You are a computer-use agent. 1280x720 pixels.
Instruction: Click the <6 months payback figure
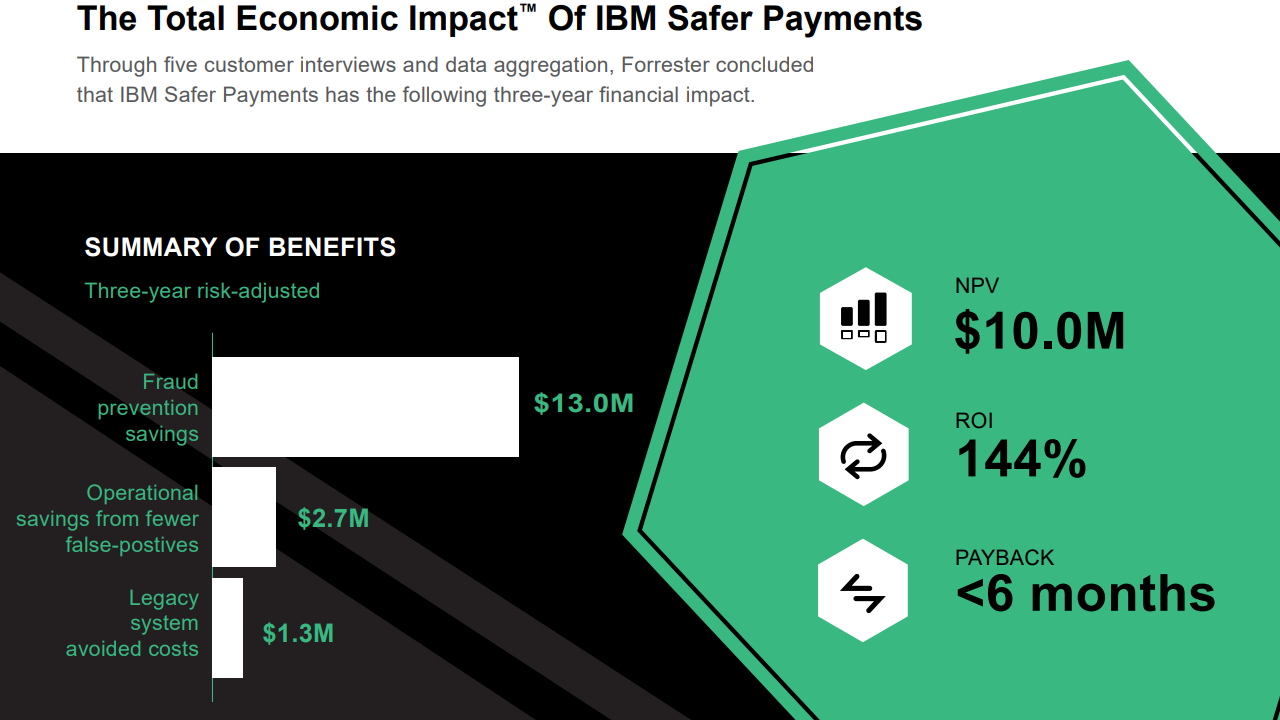point(1085,593)
